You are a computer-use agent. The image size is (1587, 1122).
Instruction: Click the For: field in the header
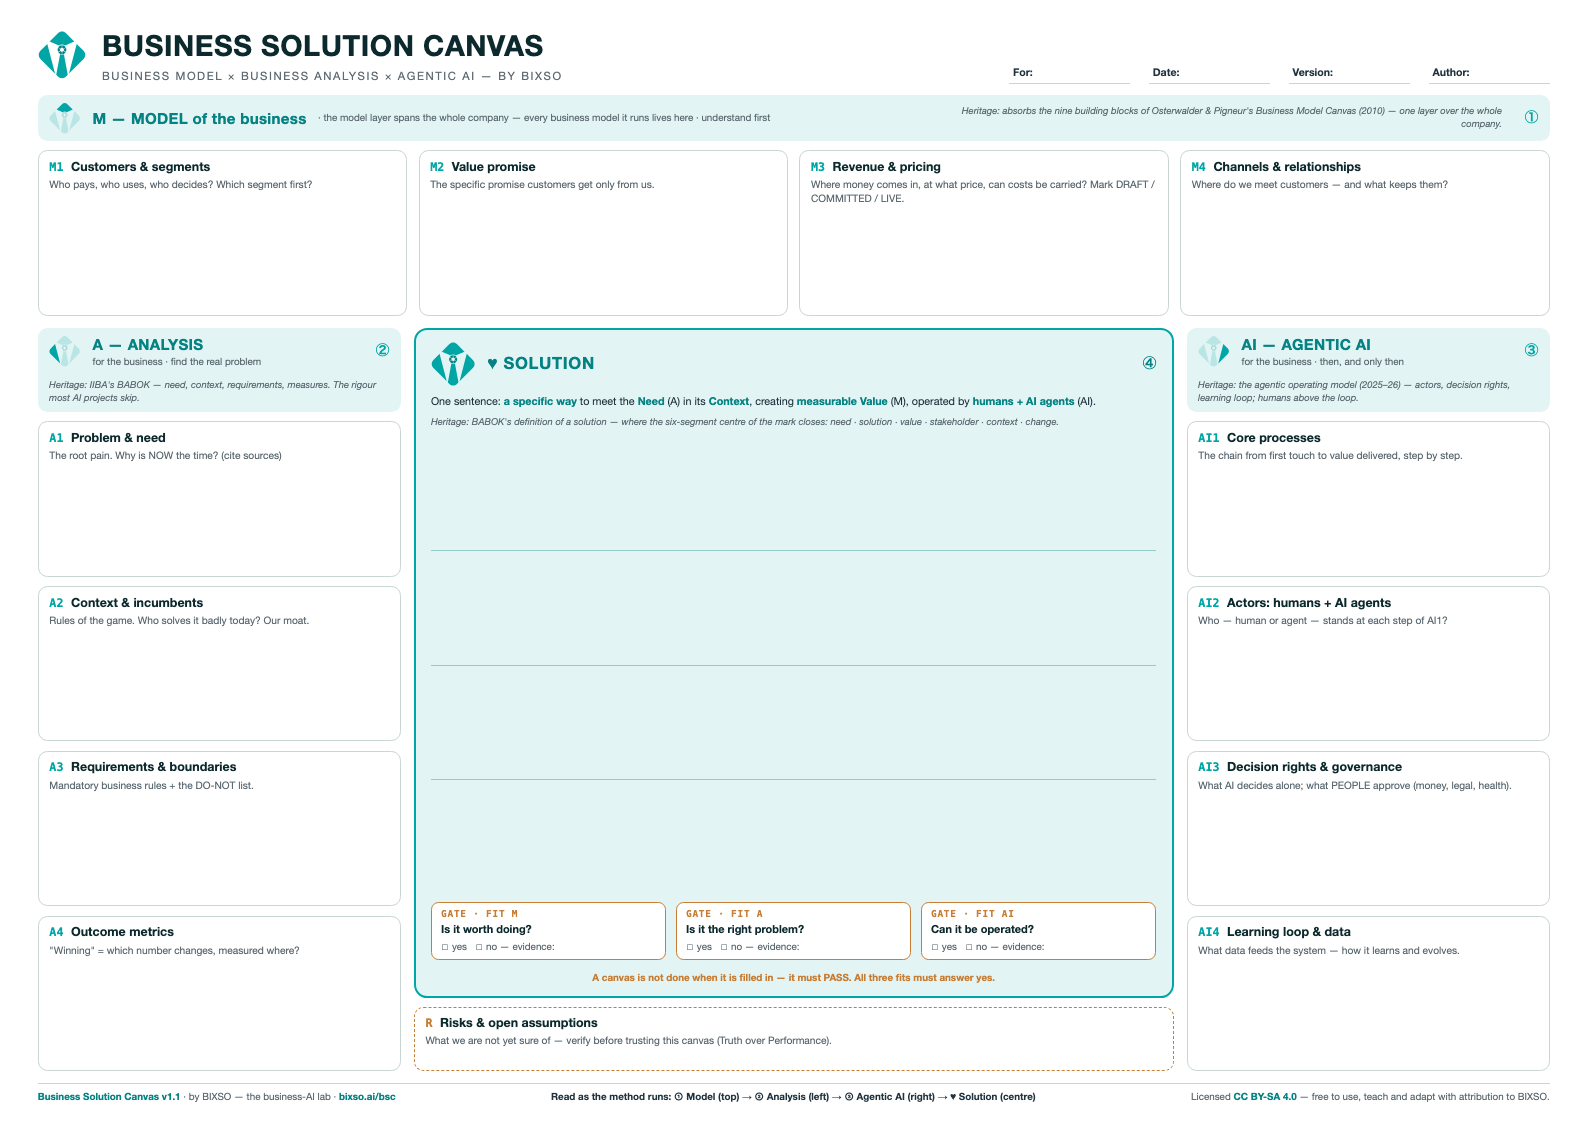tap(1071, 73)
